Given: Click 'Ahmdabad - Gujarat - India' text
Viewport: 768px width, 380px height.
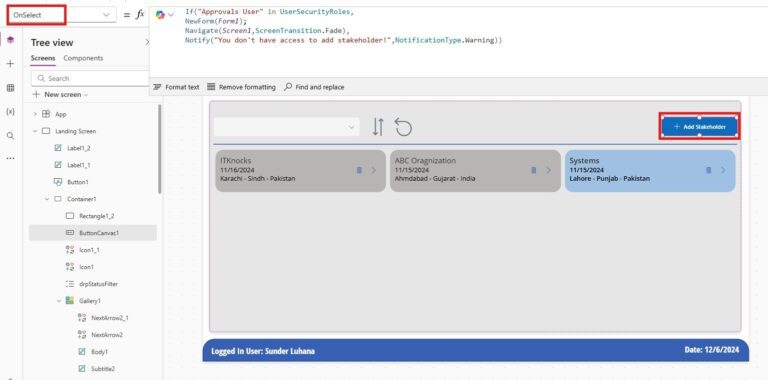Looking at the screenshot, I should (x=434, y=178).
